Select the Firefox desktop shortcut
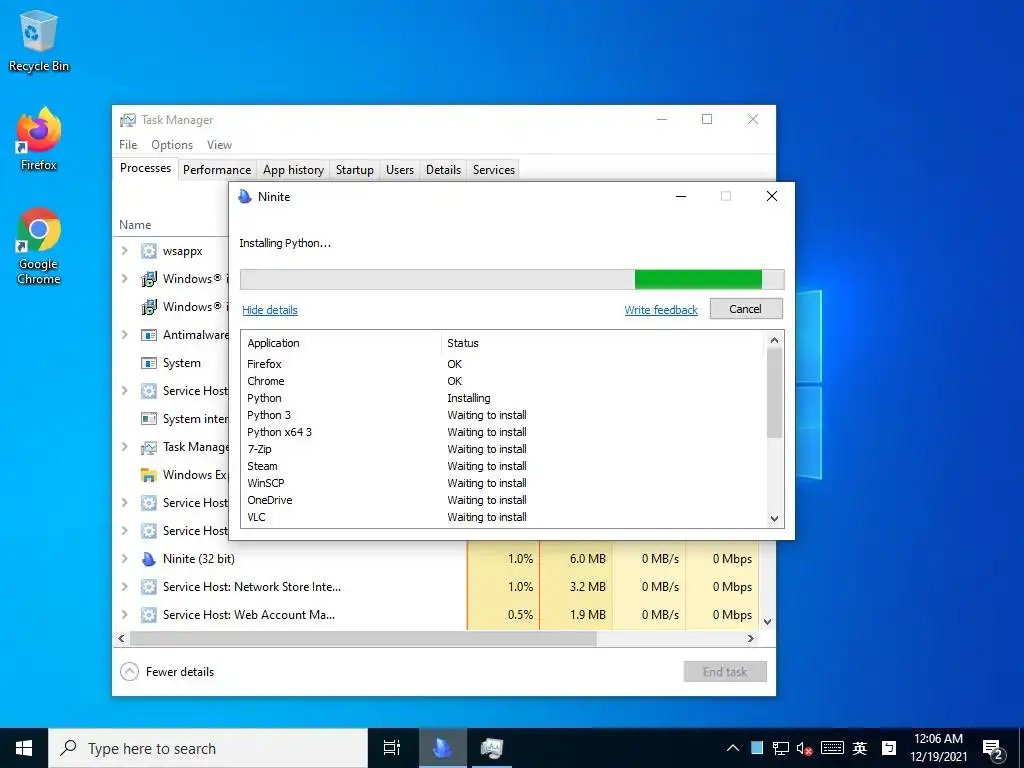This screenshot has height=768, width=1024. 39,139
